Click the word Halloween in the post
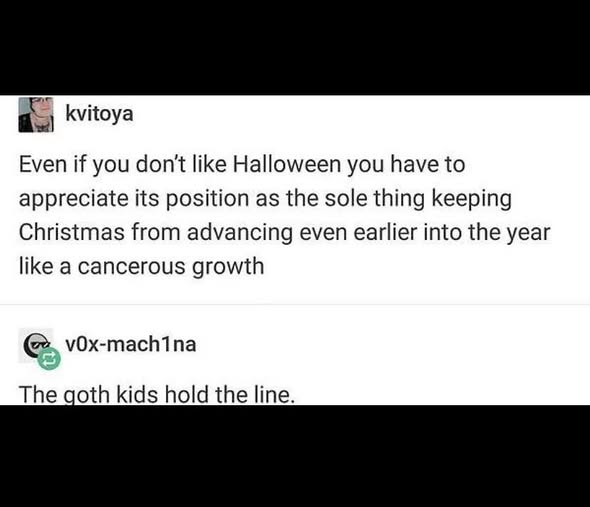 pyautogui.click(x=286, y=164)
